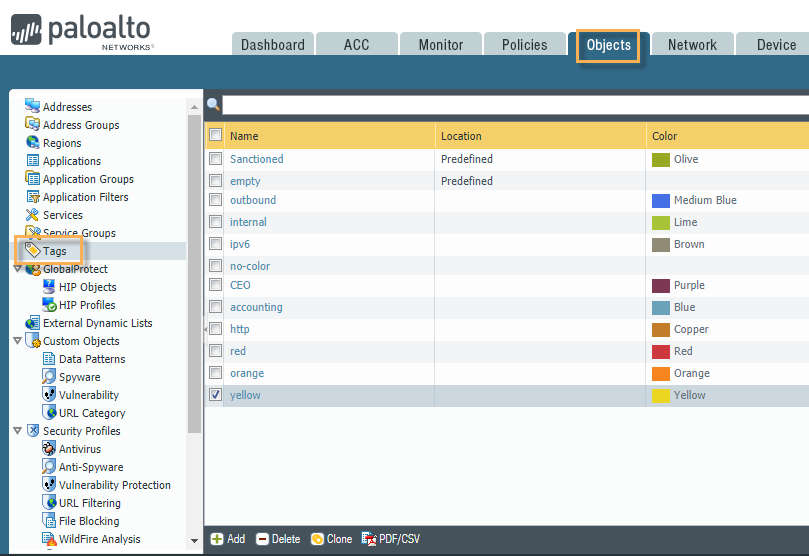Viewport: 809px width, 556px height.
Task: Check the orange tag checkbox
Action: pyautogui.click(x=215, y=373)
